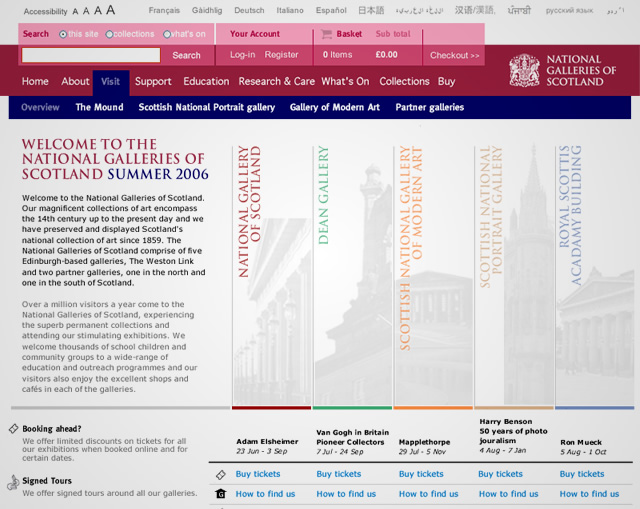This screenshot has width=640, height=509.
Task: Click the National Galleries of Scotland crest logo
Action: (x=524, y=70)
